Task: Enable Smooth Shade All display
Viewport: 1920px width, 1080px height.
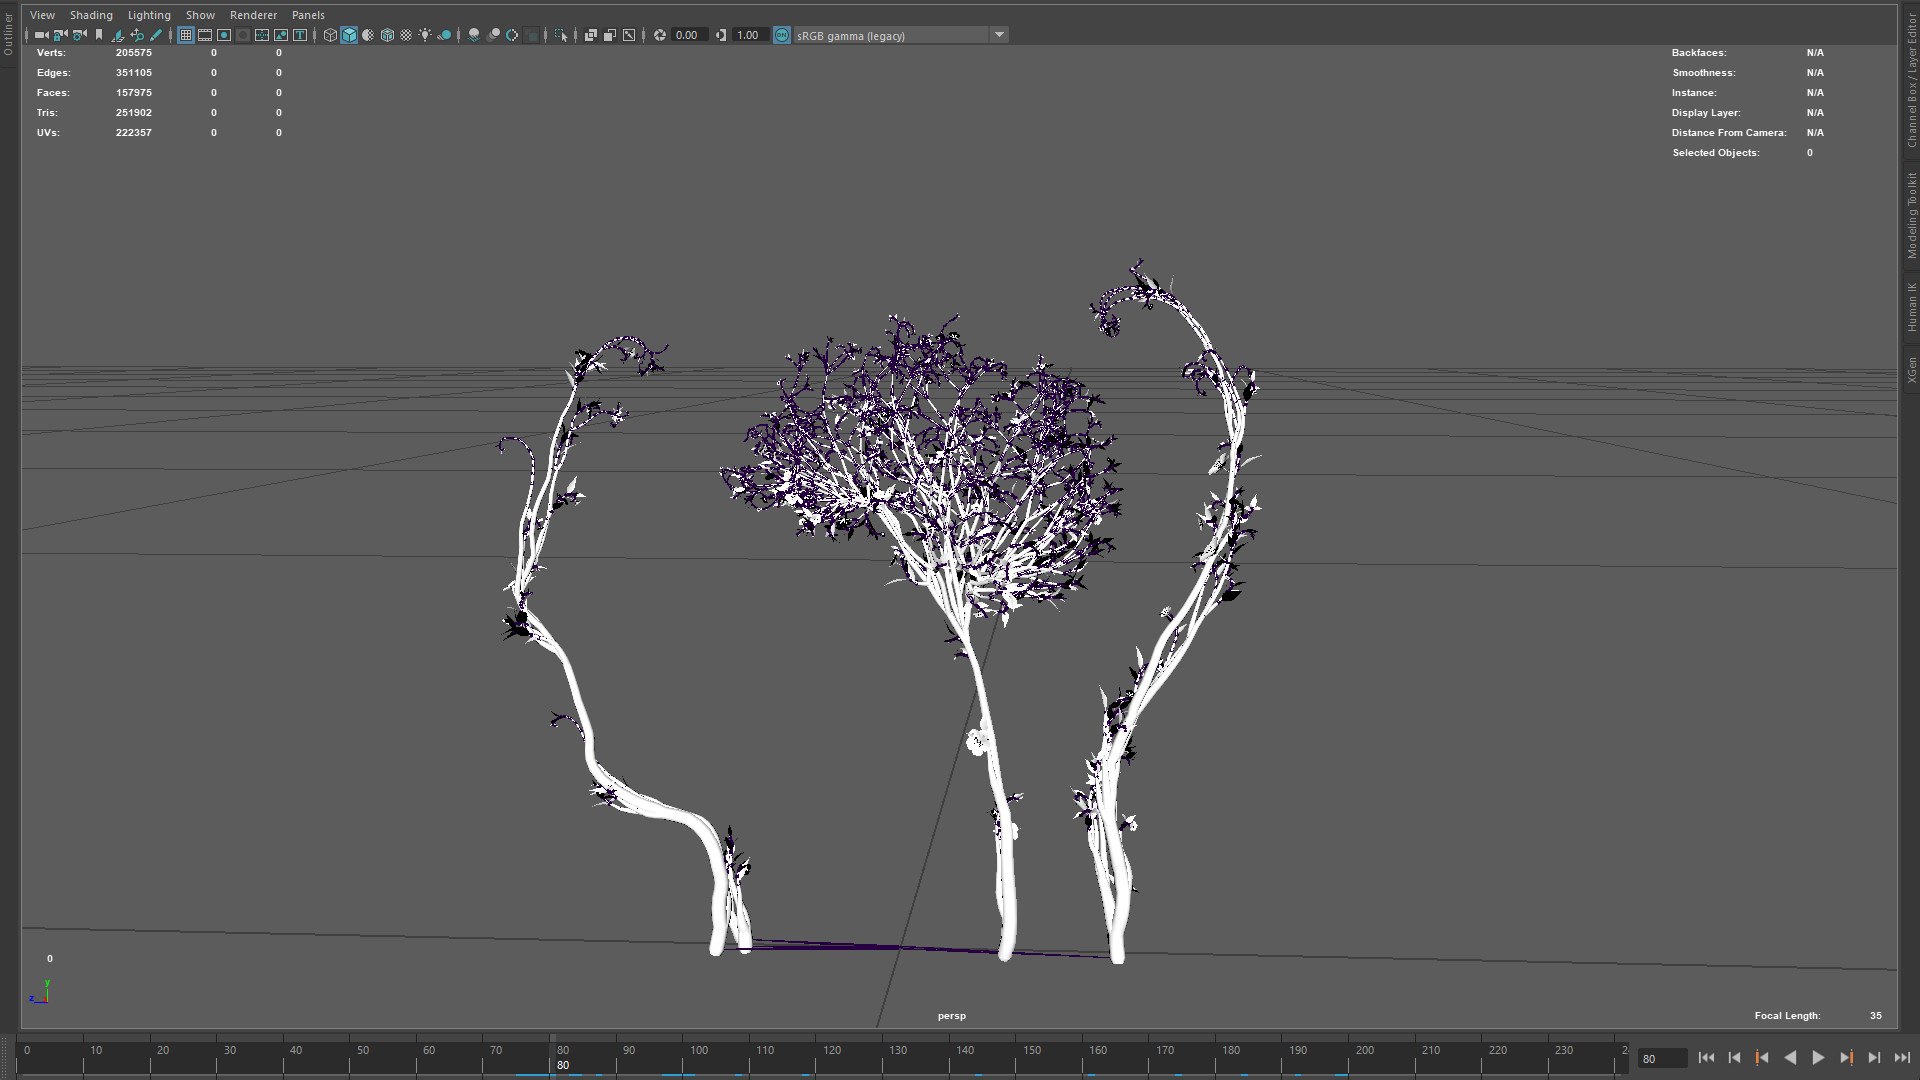Action: [x=349, y=35]
